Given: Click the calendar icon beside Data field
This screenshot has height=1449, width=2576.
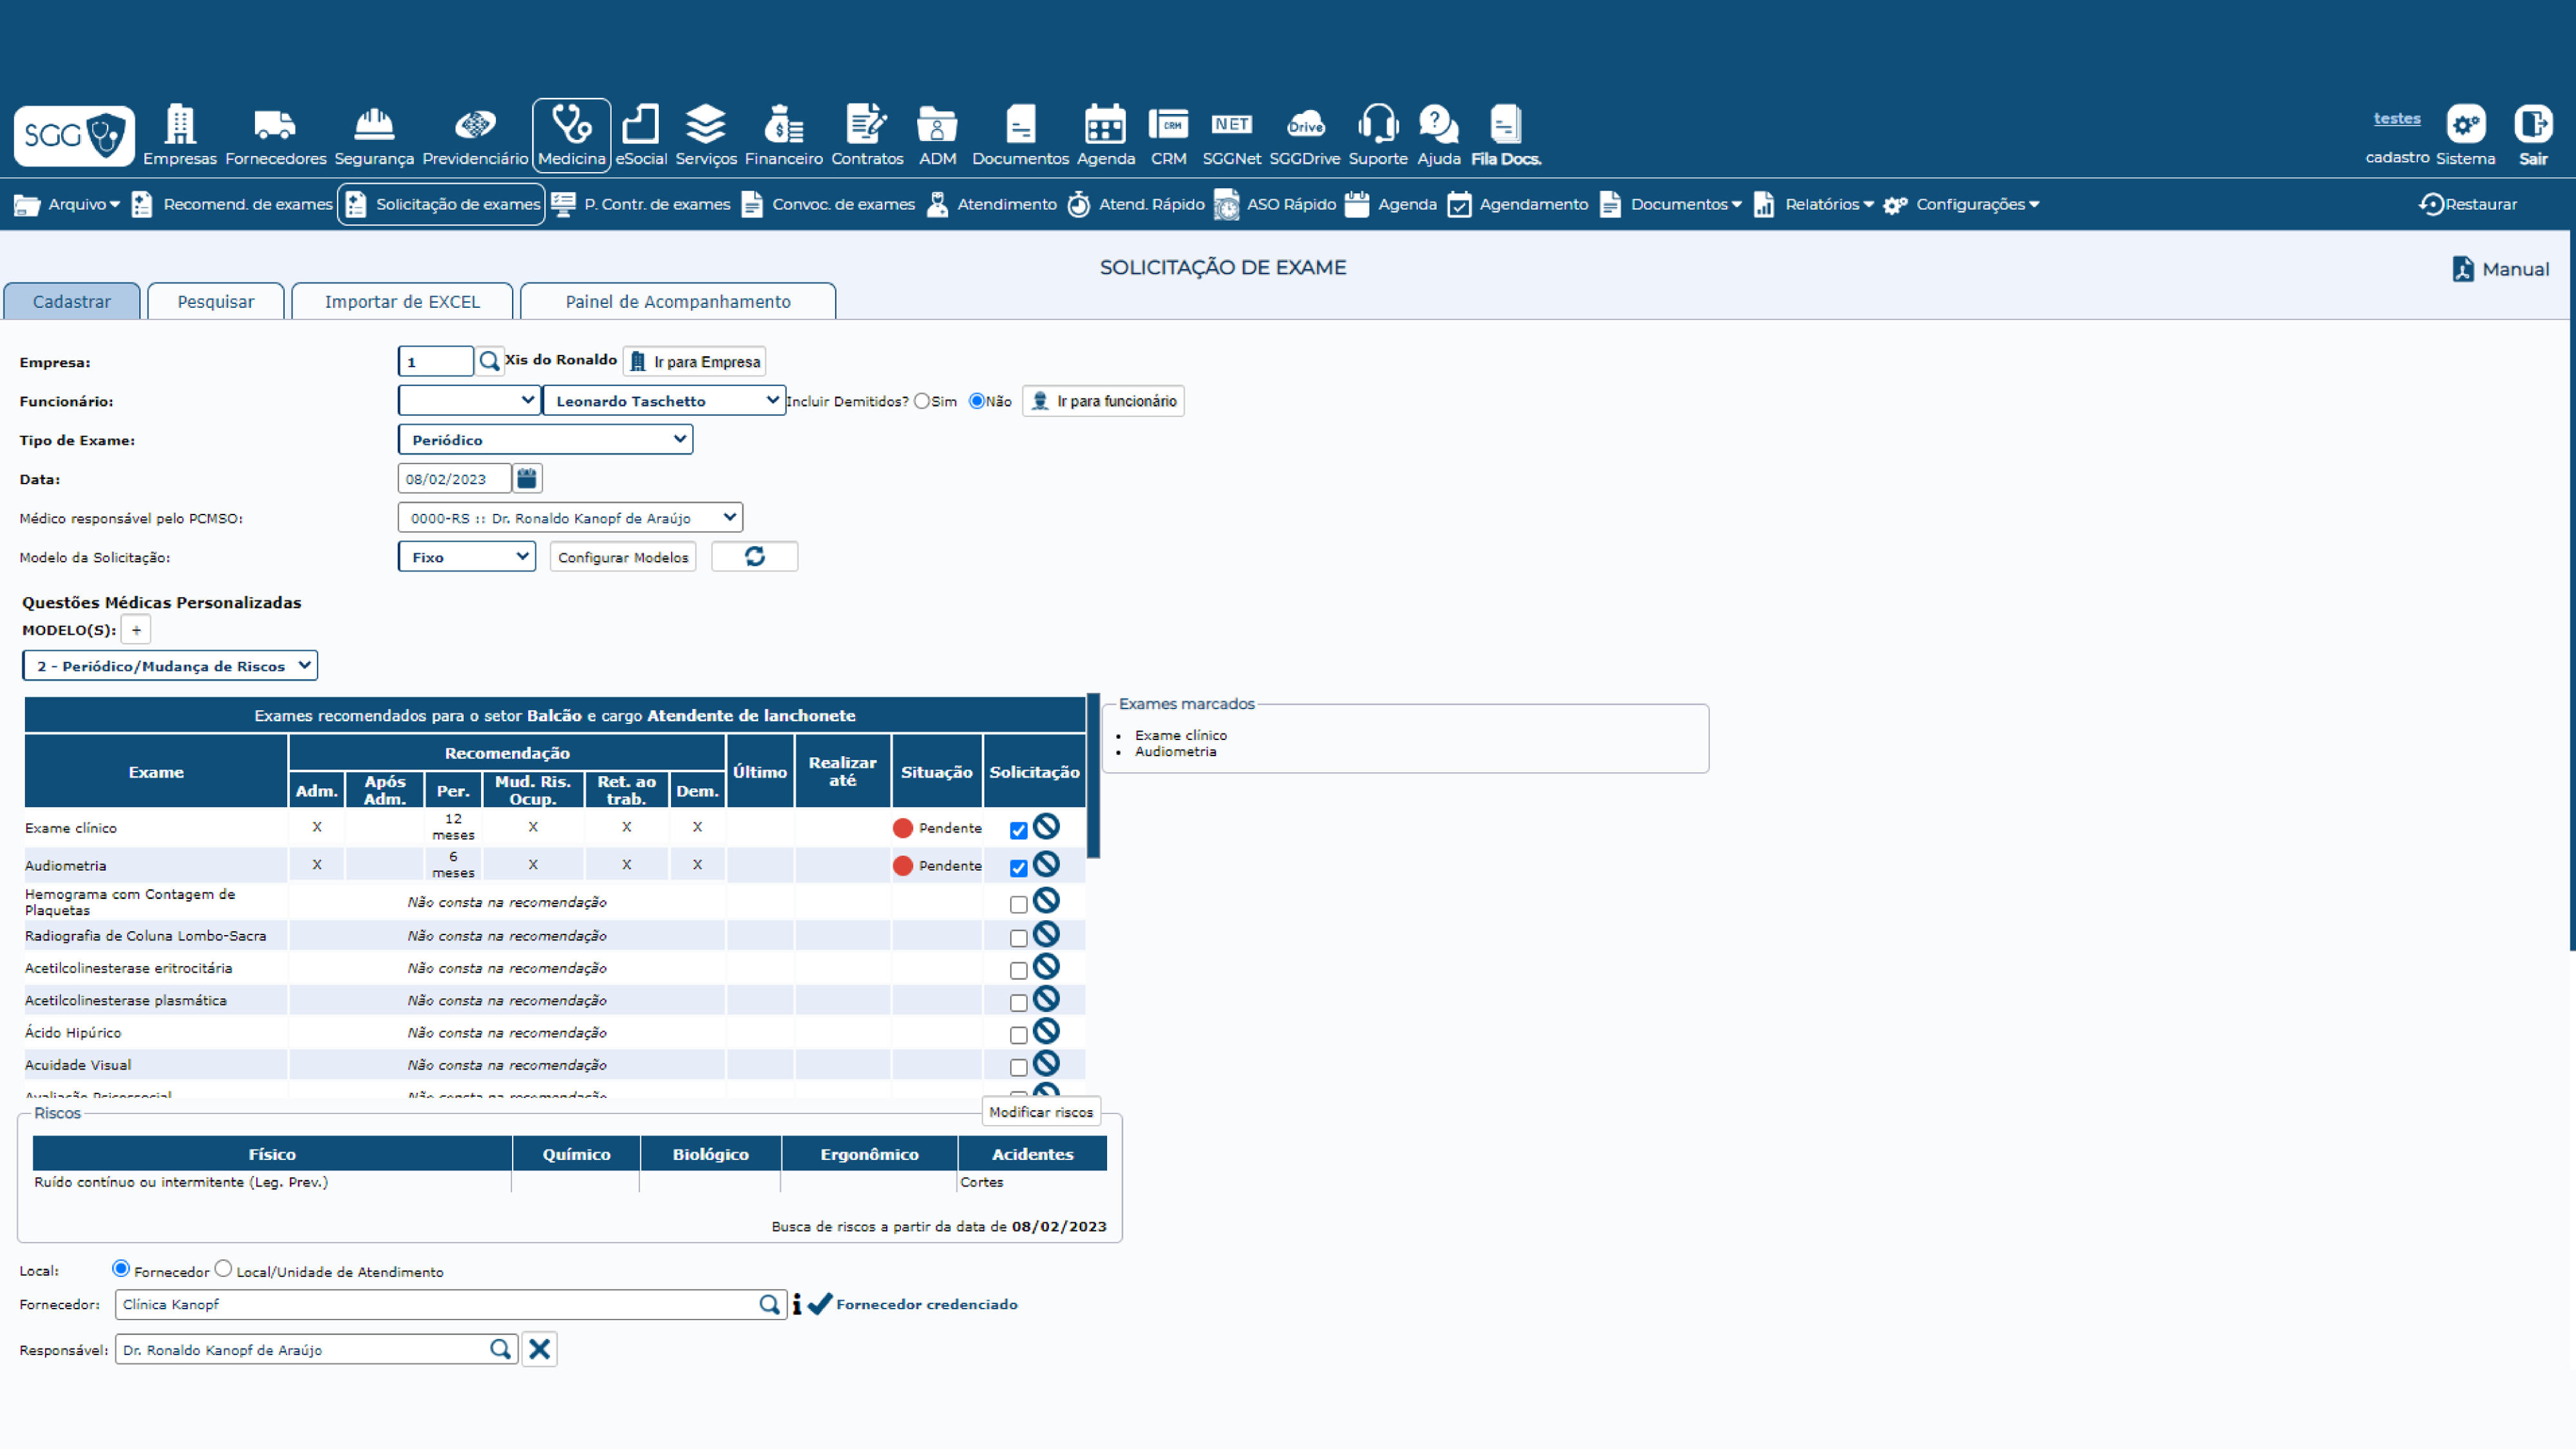Looking at the screenshot, I should tap(527, 478).
